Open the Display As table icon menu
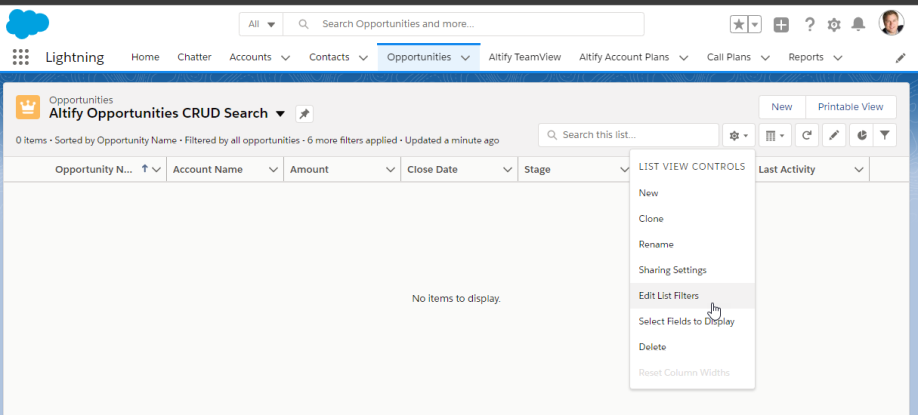The height and width of the screenshot is (415, 918). [775, 135]
